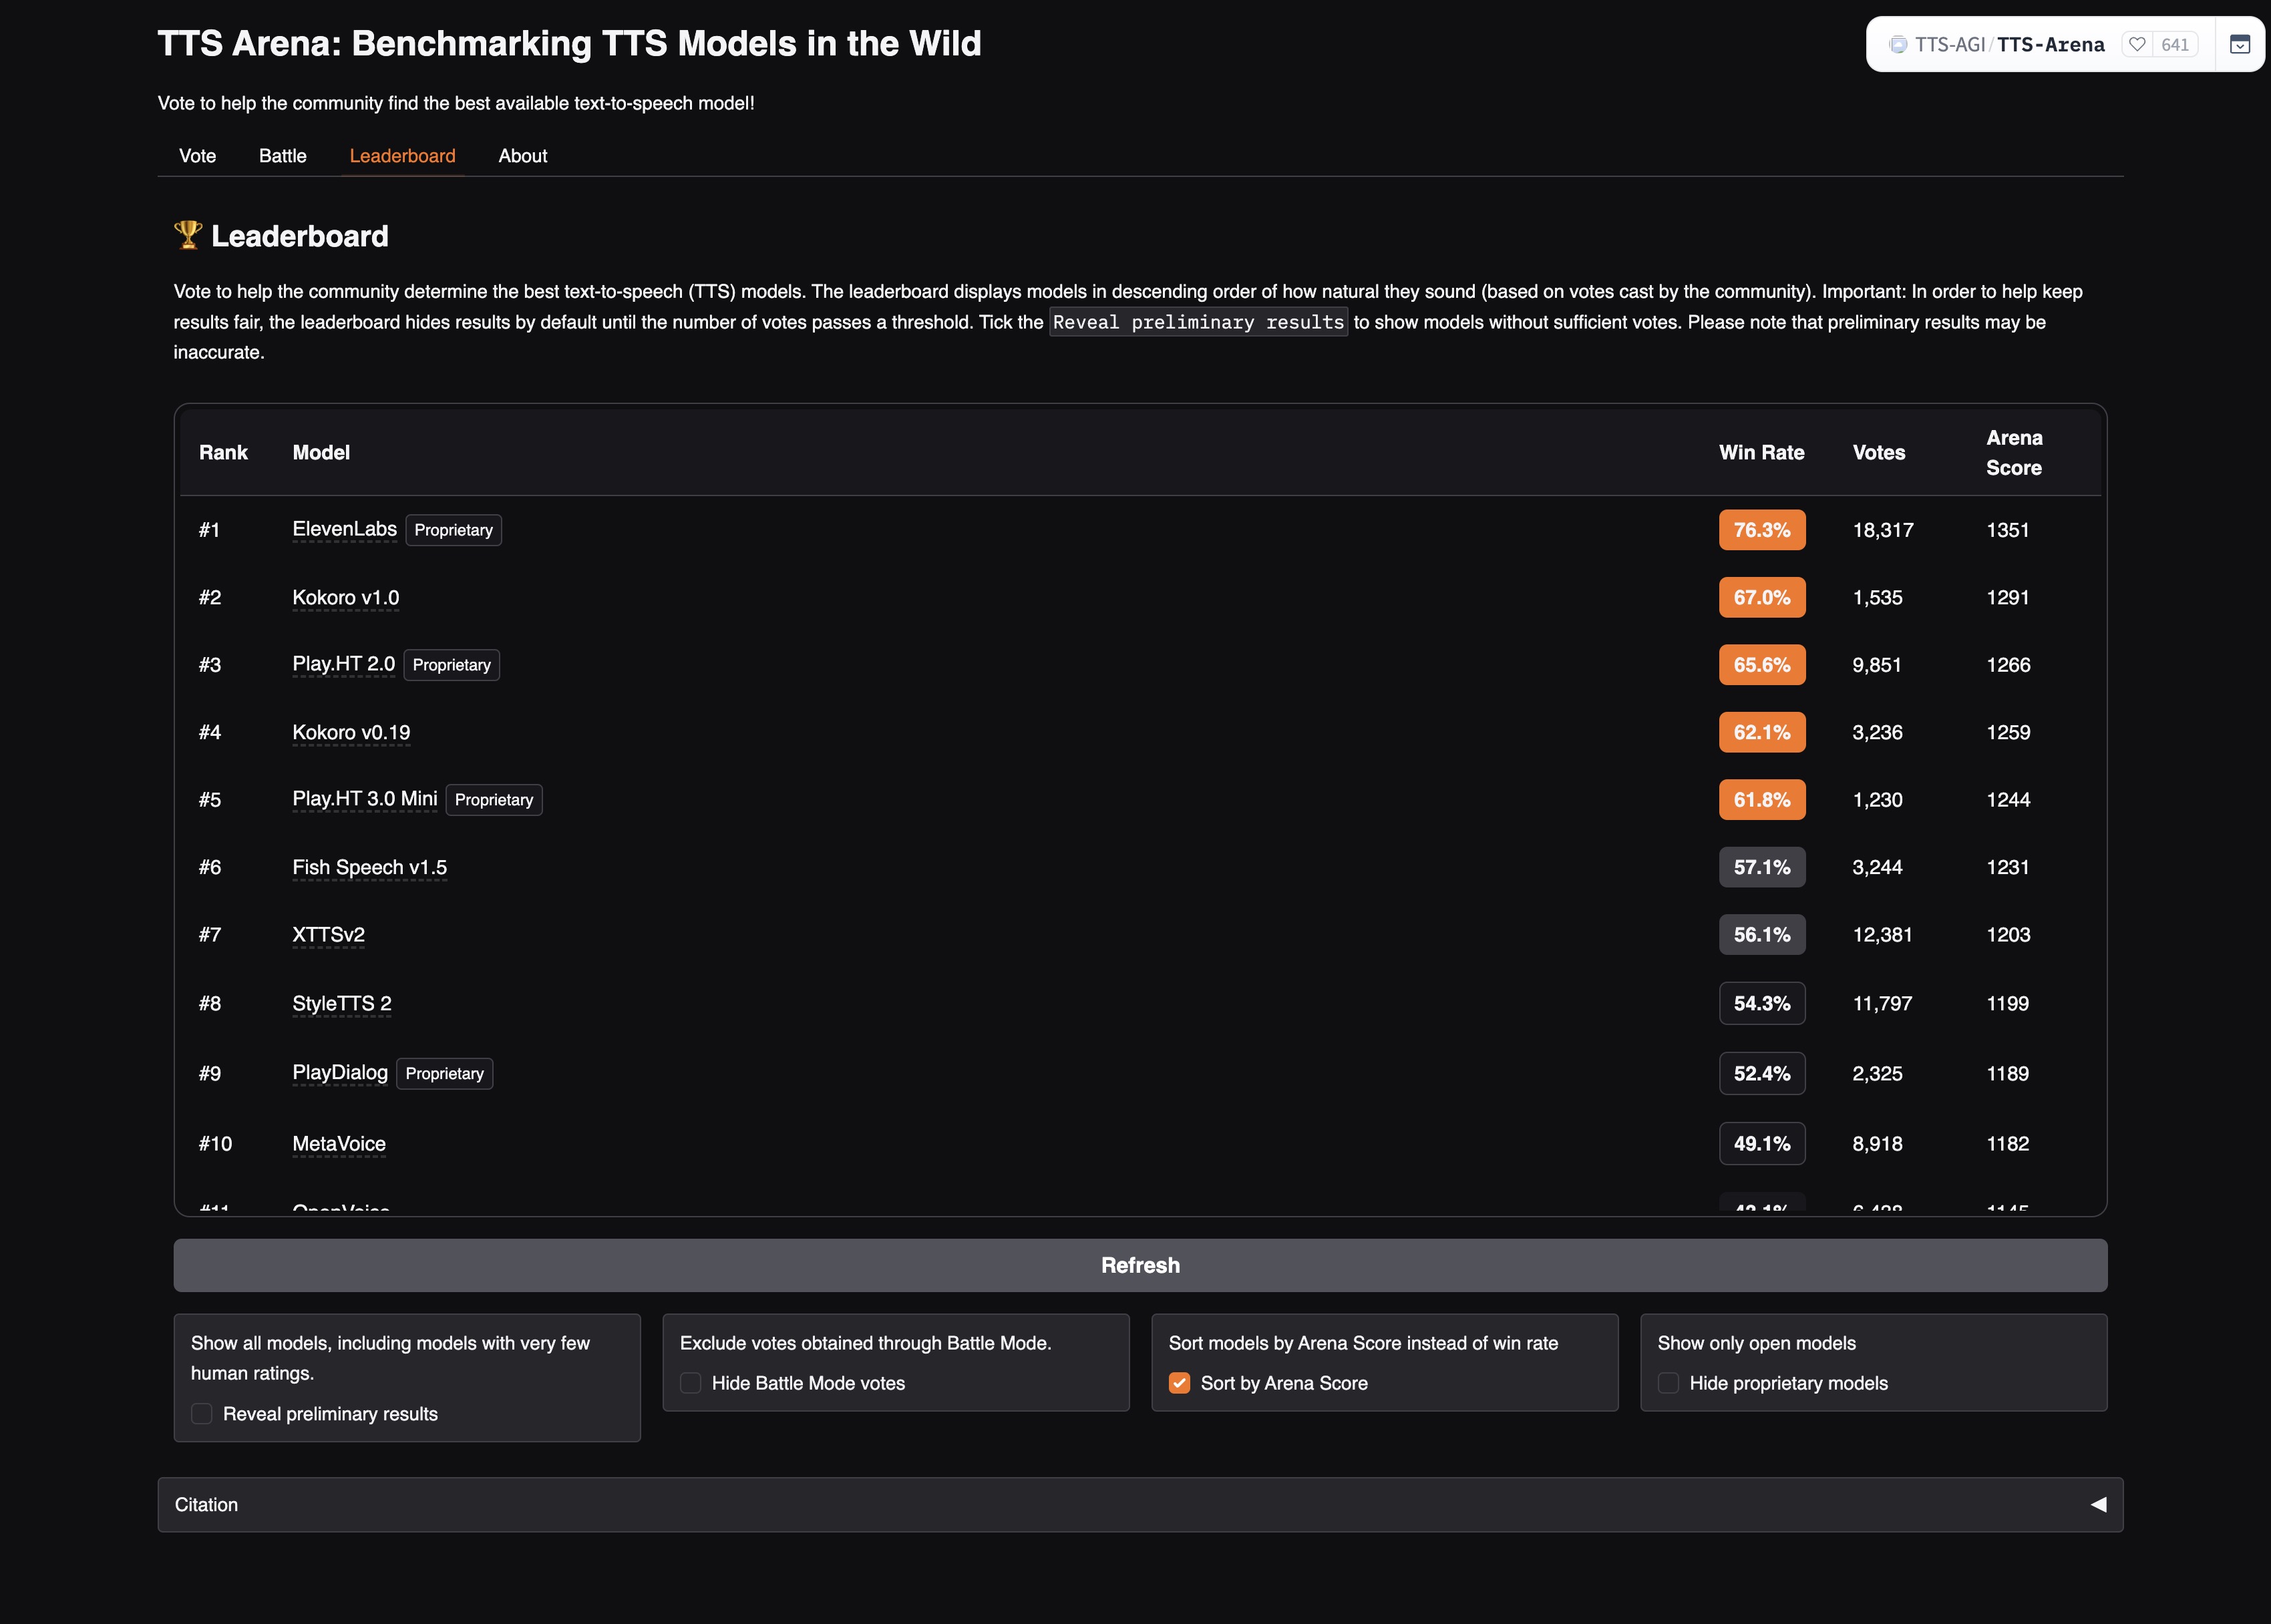Image resolution: width=2271 pixels, height=1624 pixels.
Task: Uncheck Sort by Arena Score
Action: [x=1180, y=1383]
